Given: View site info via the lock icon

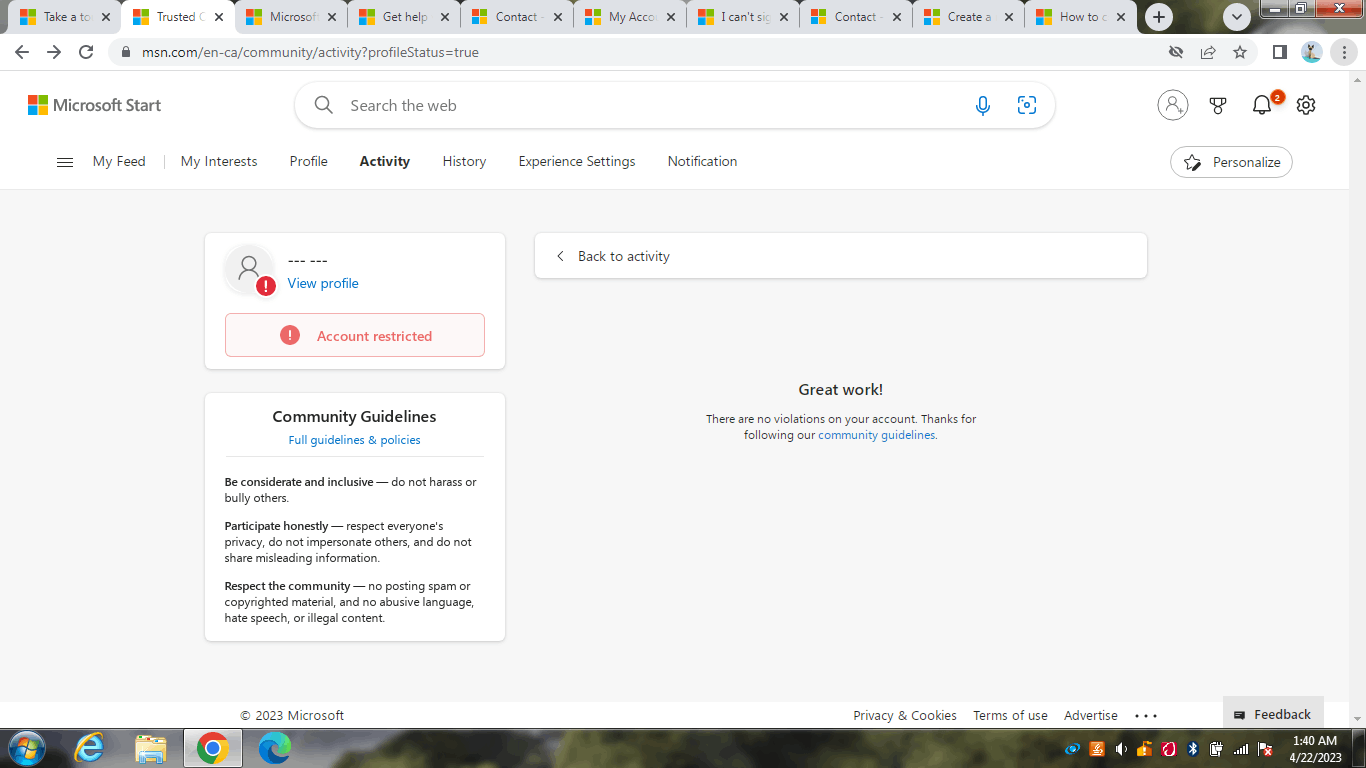Looking at the screenshot, I should click(x=126, y=52).
